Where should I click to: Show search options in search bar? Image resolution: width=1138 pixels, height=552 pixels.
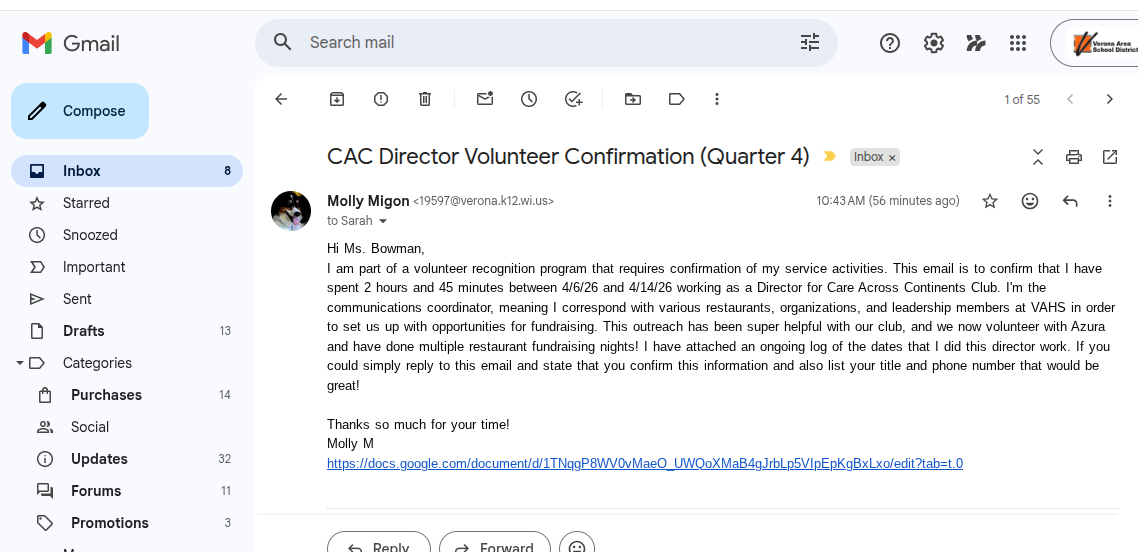(810, 42)
